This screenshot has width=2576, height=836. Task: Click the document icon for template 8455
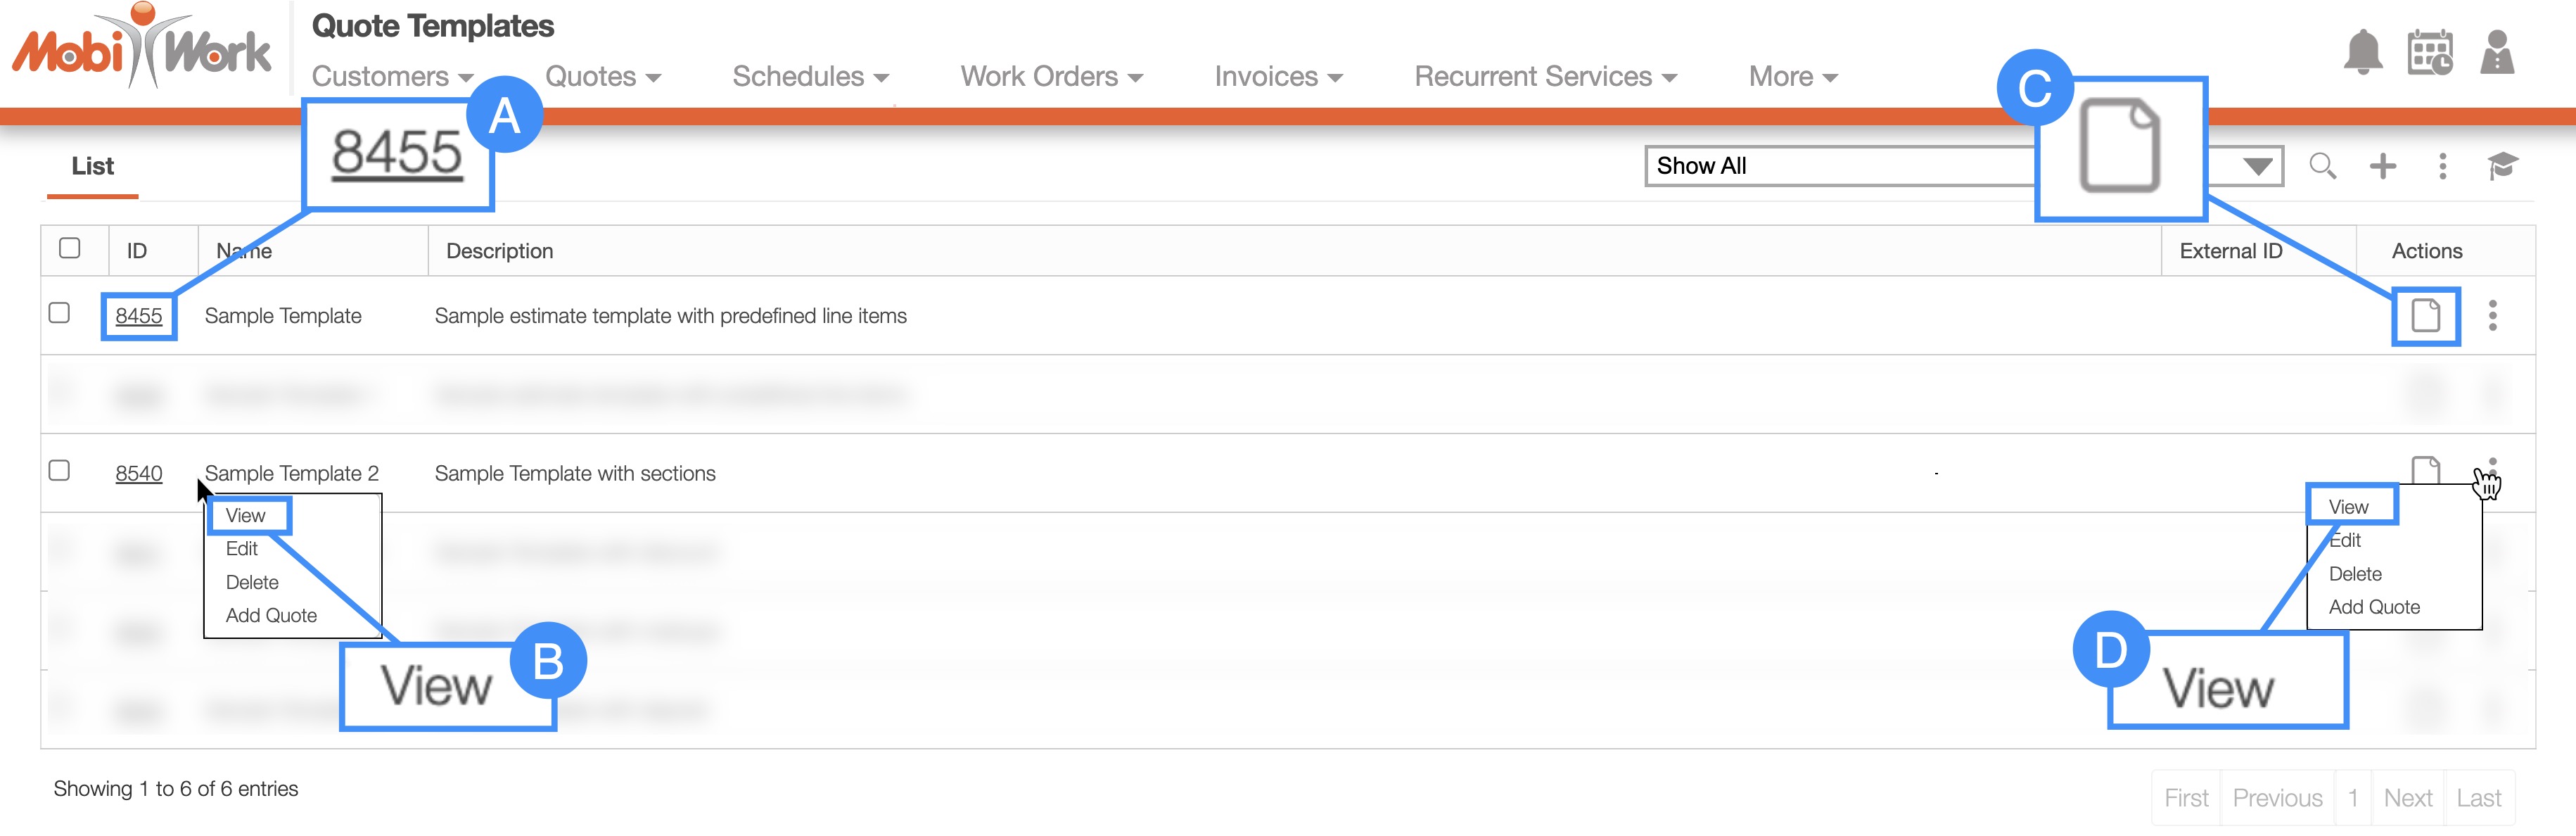2425,316
